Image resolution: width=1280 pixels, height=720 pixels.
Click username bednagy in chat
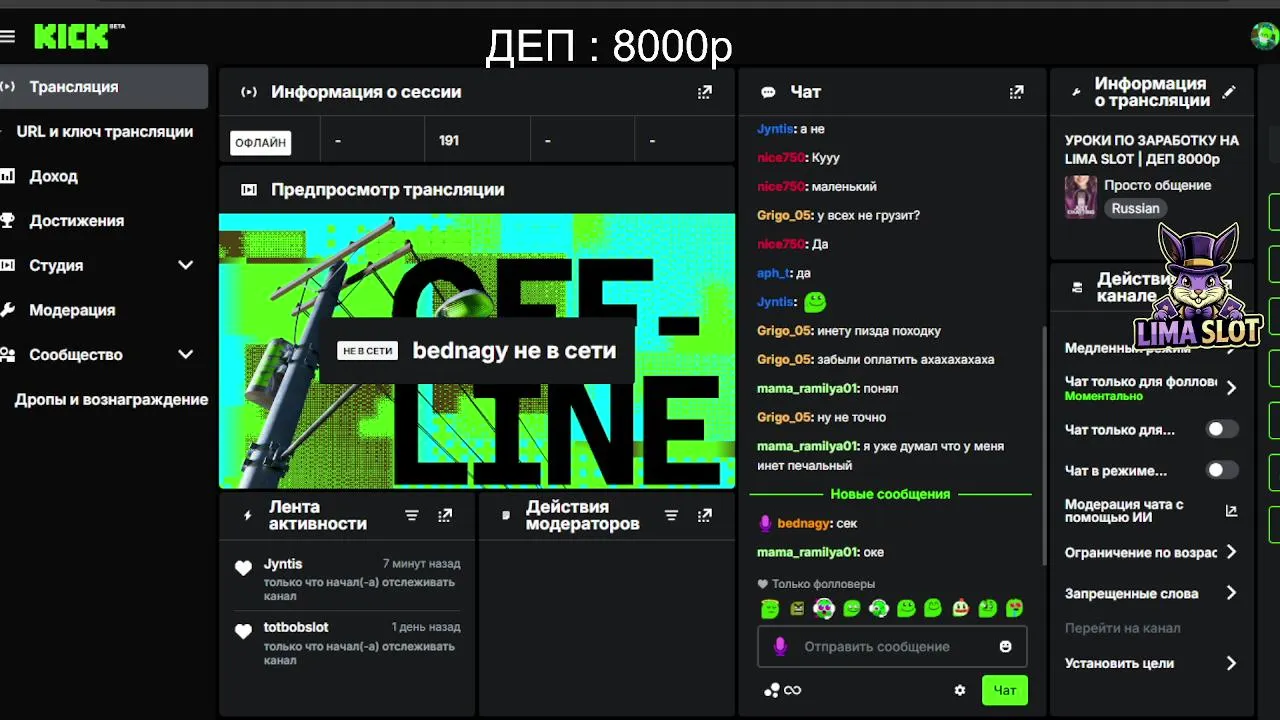(x=803, y=523)
